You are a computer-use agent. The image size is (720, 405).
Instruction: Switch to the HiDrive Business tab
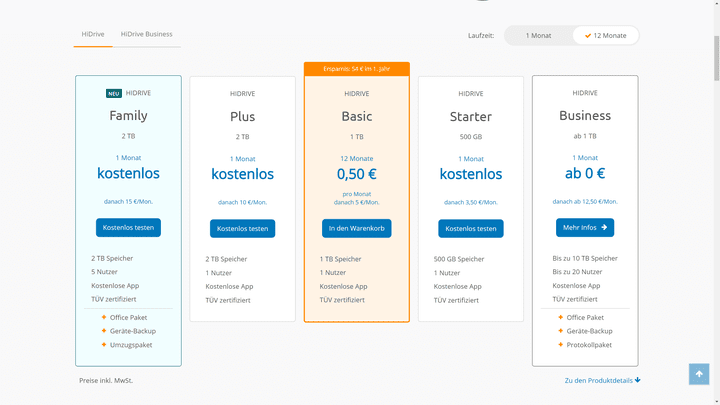pyautogui.click(x=147, y=34)
